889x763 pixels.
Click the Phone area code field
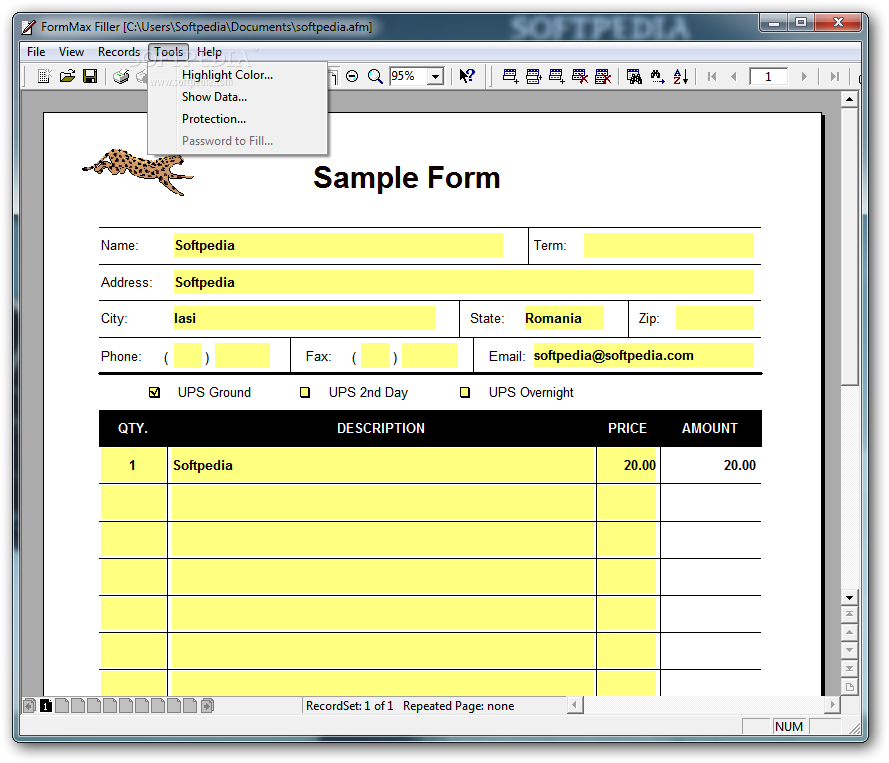coord(188,356)
